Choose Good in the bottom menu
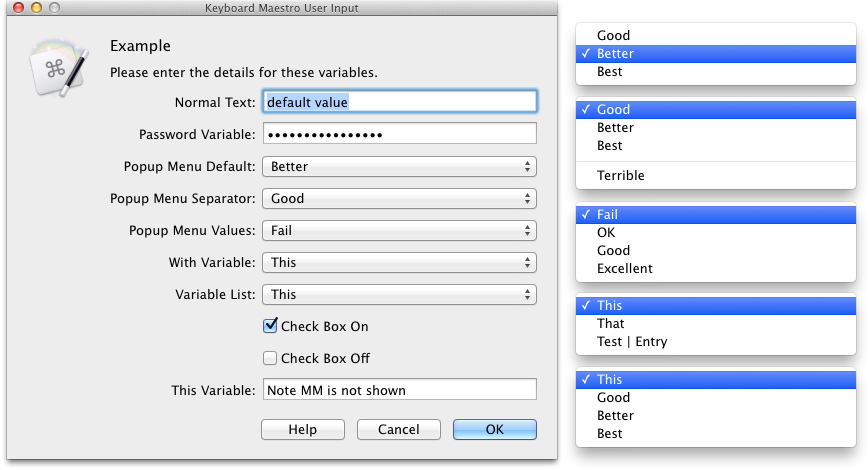868x470 pixels. (716, 398)
